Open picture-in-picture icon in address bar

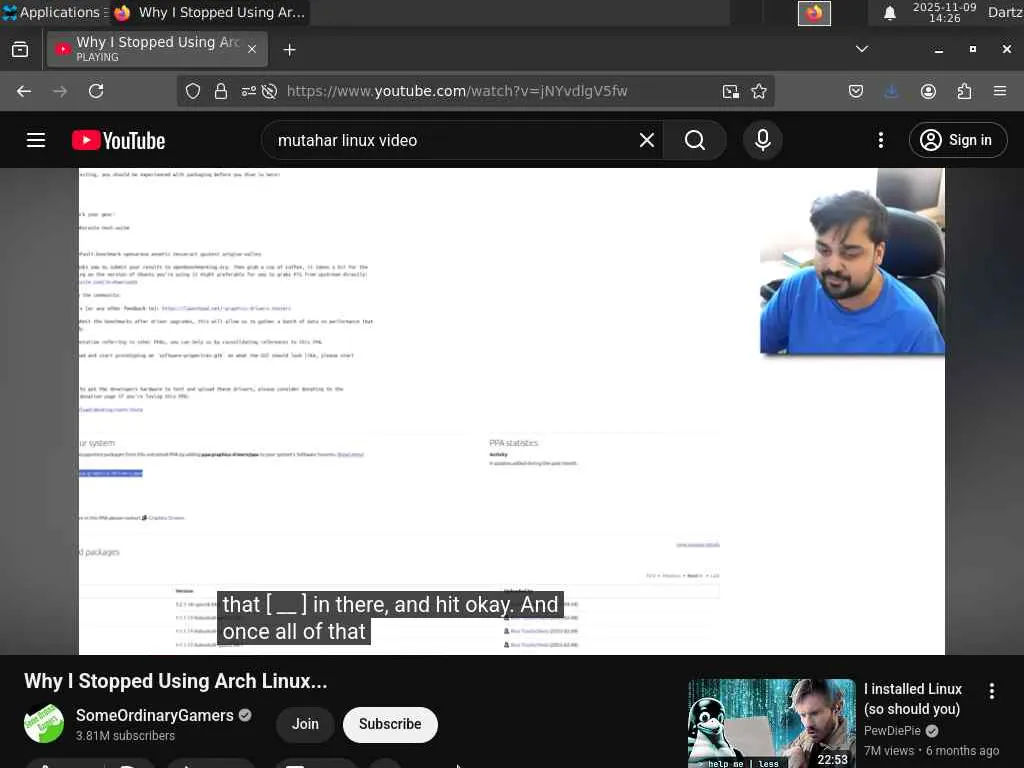pyautogui.click(x=731, y=91)
